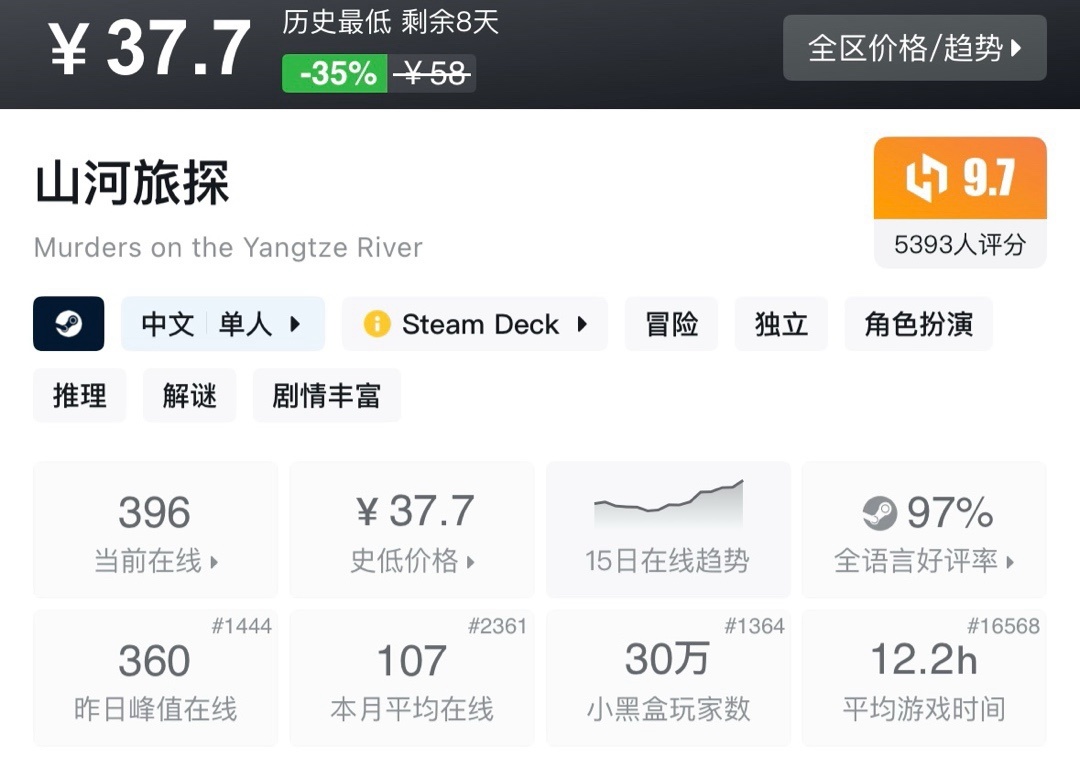Select the 剧情丰富 story-rich tag
Viewport: 1080px width, 757px height.
[326, 395]
